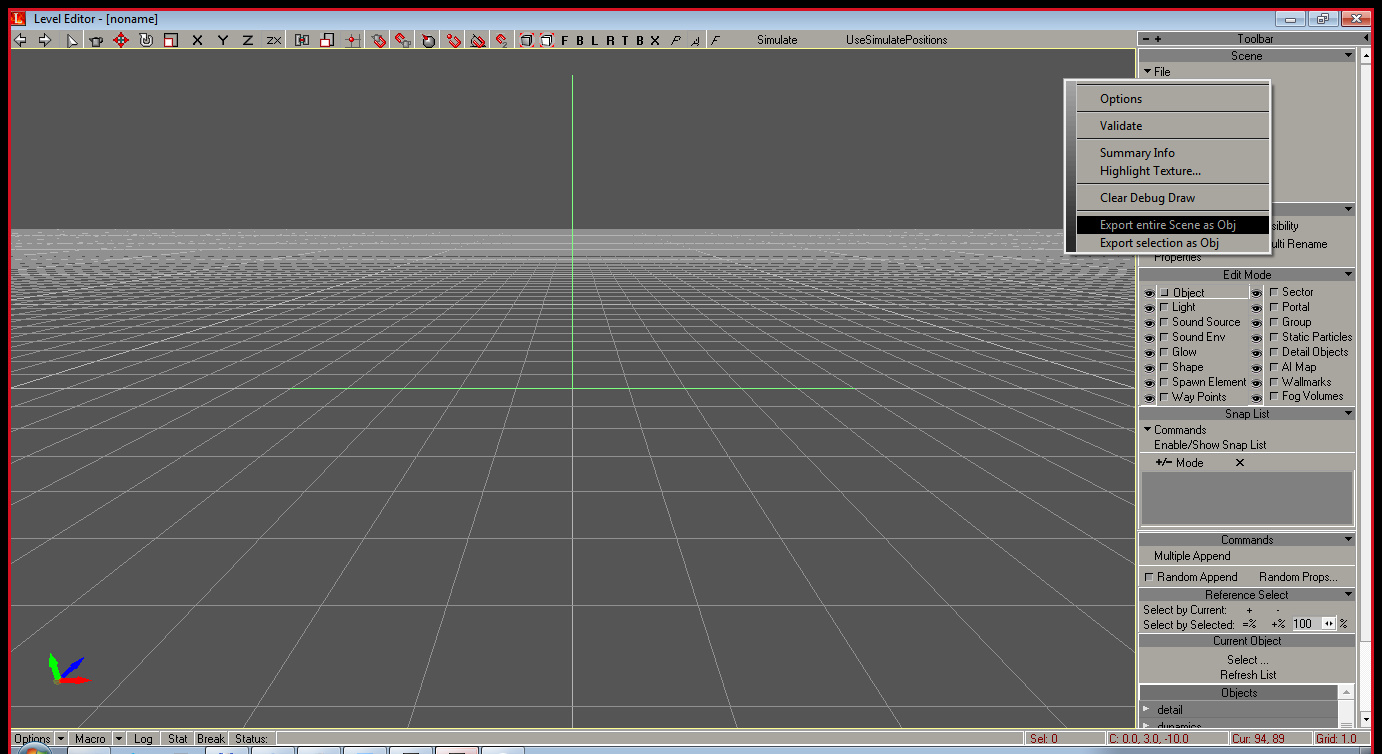
Task: Click the percent value field showing 100
Action: (1305, 624)
